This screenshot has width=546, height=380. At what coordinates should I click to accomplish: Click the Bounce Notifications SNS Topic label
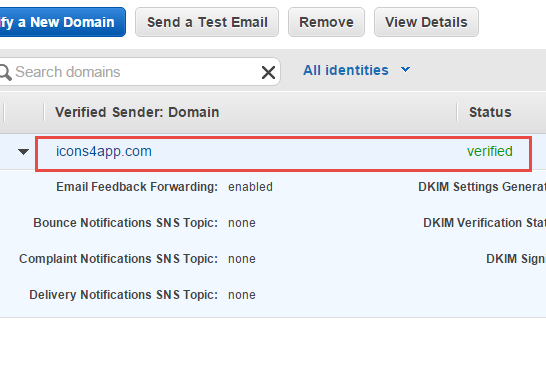125,223
